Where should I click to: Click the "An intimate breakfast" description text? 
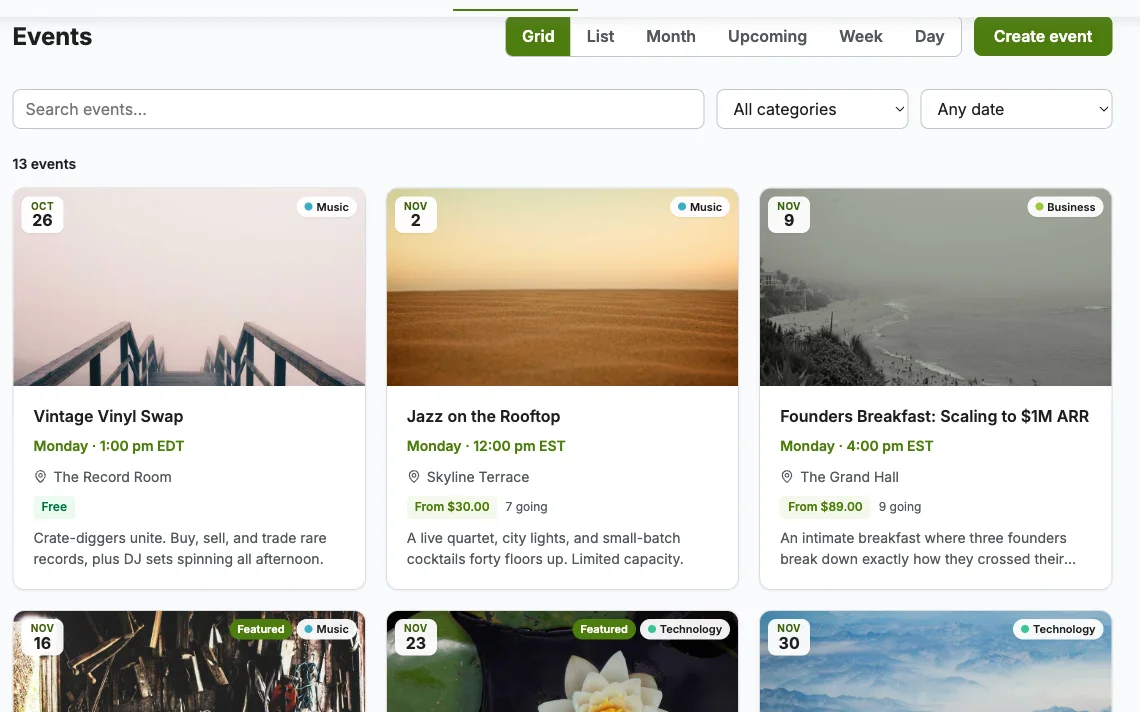click(928, 548)
